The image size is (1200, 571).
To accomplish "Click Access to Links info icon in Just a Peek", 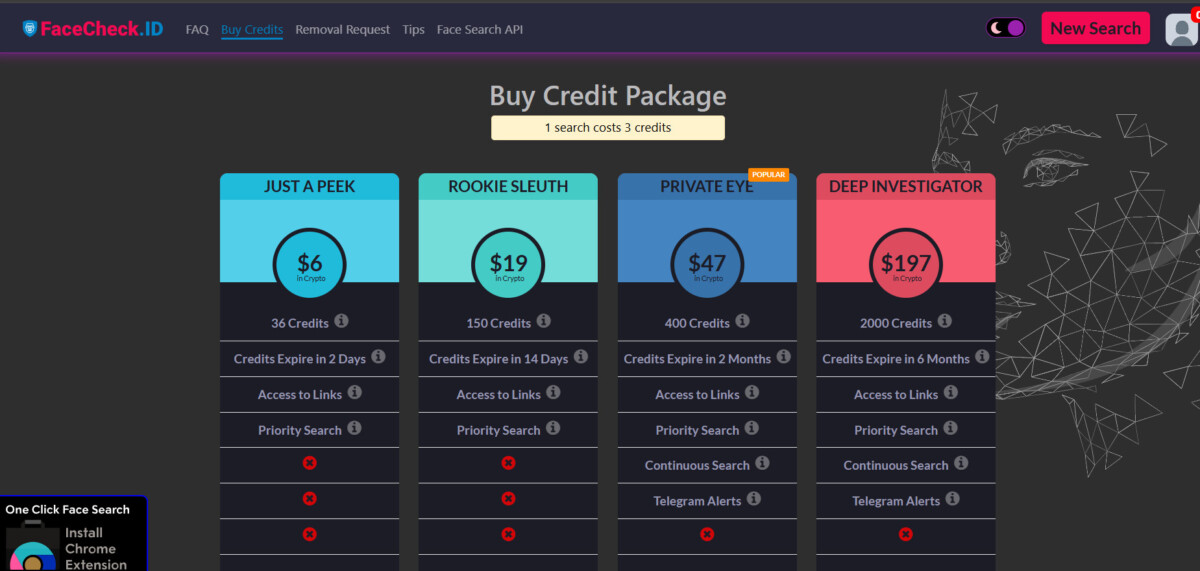I will pos(354,393).
